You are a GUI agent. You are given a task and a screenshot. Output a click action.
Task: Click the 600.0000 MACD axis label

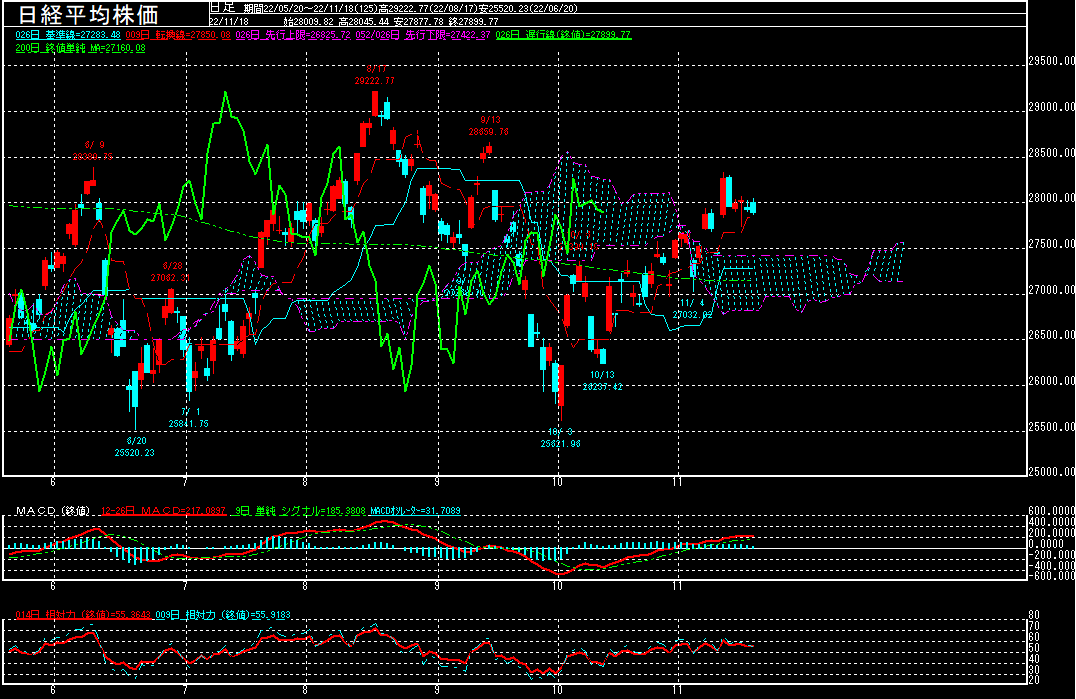pos(1051,511)
